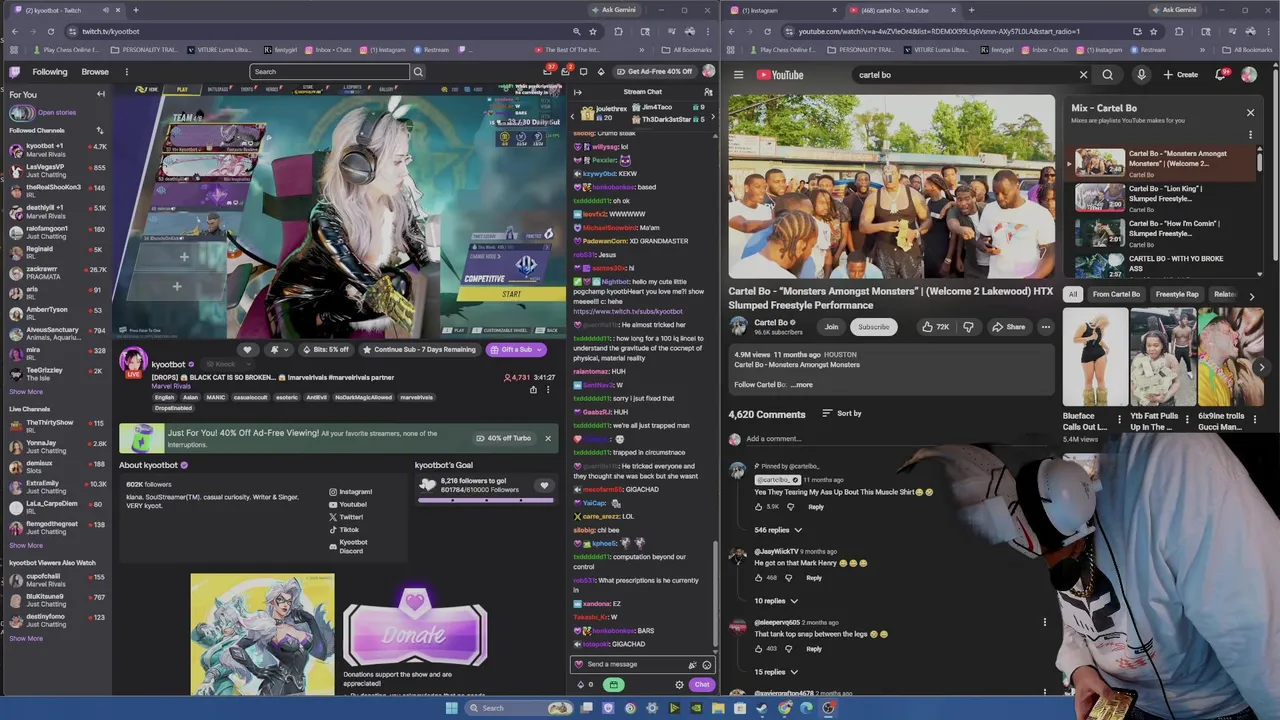Open Windows Start button on taskbar
This screenshot has width=1280, height=720.
click(x=451, y=708)
